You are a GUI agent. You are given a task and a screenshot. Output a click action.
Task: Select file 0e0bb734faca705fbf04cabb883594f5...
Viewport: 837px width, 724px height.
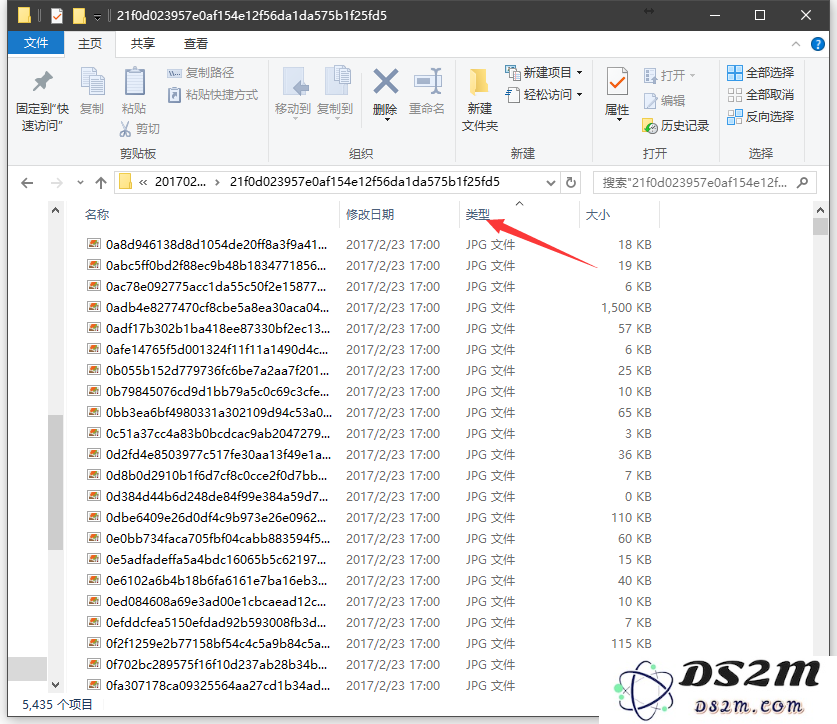(217, 539)
